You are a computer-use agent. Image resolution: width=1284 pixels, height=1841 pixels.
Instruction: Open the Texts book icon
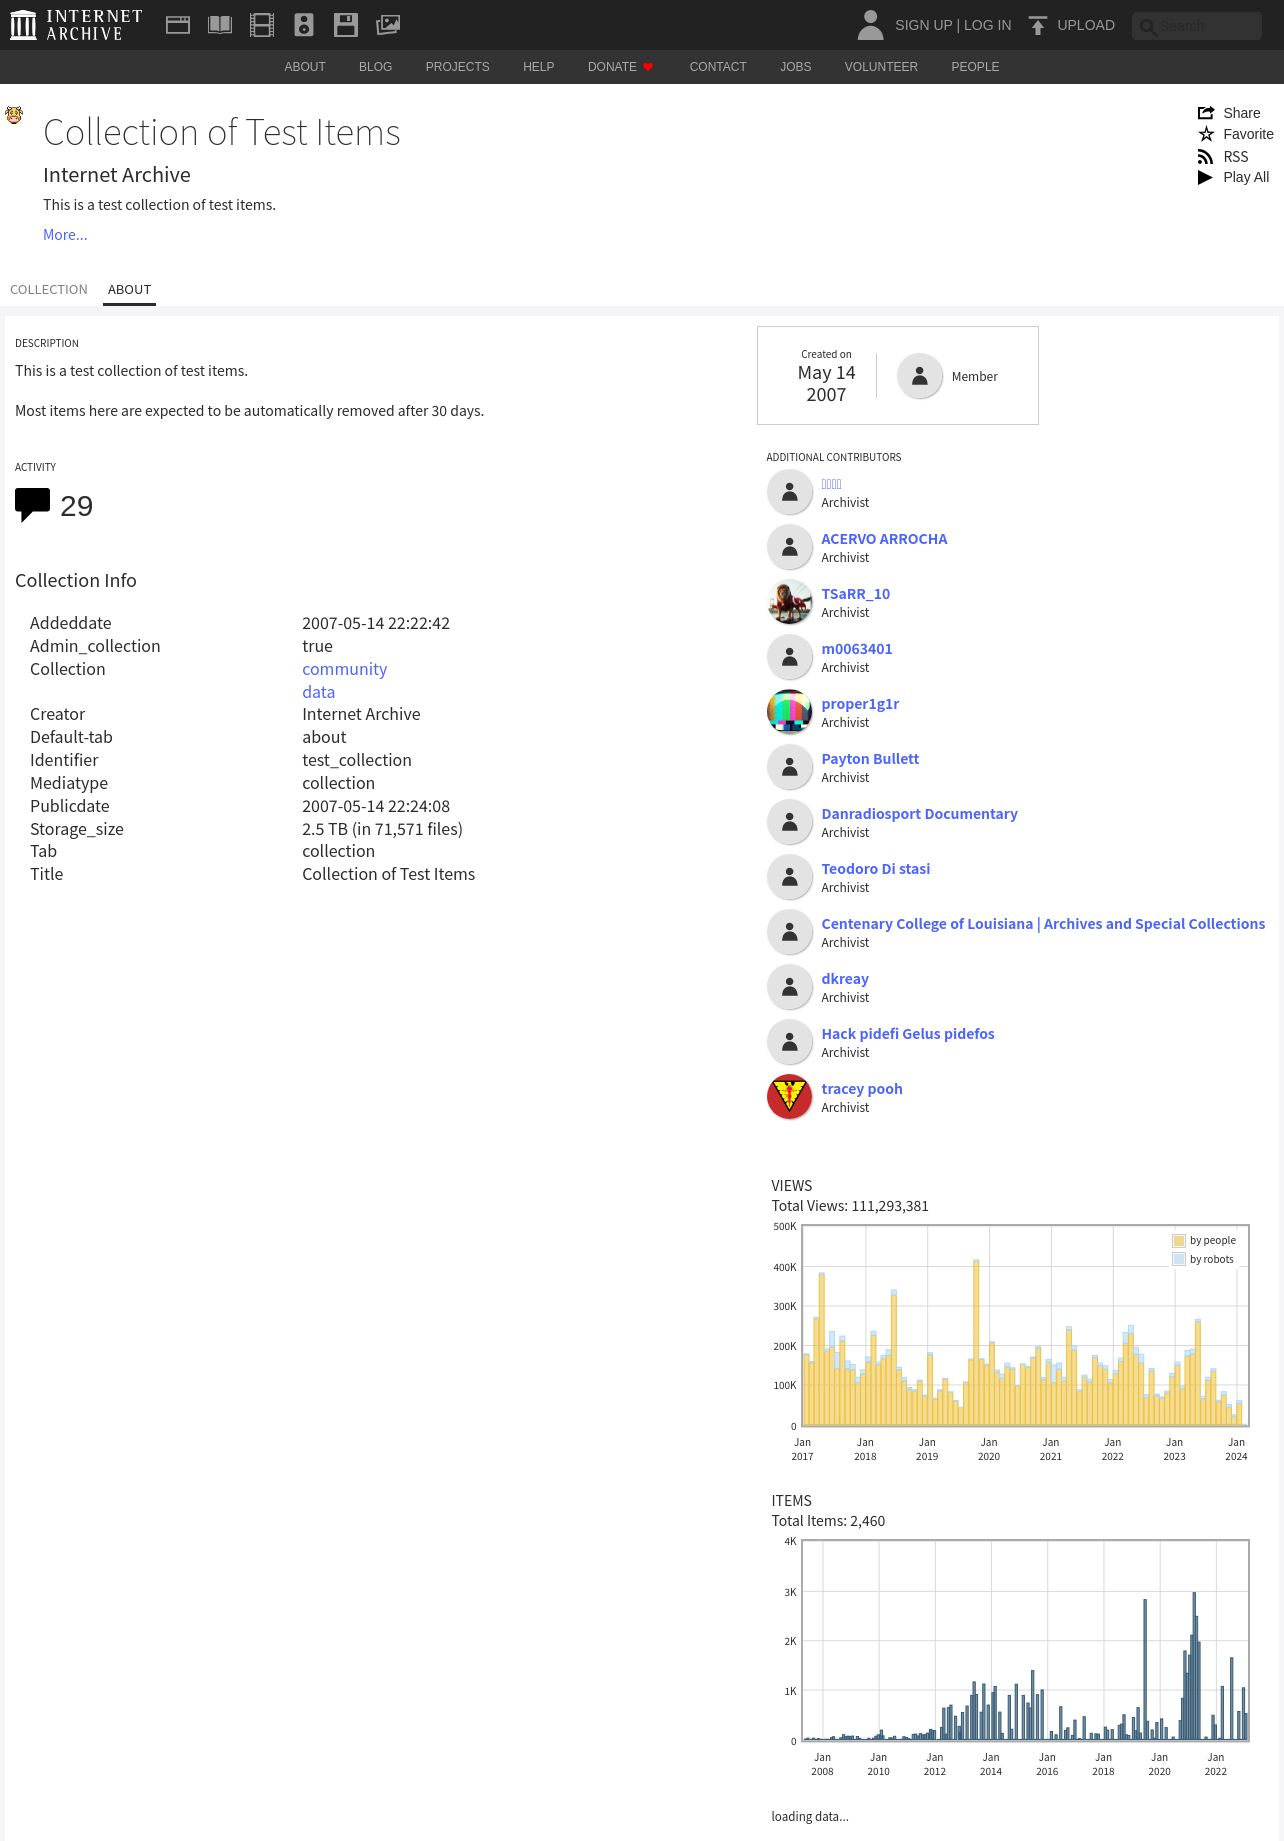click(220, 25)
